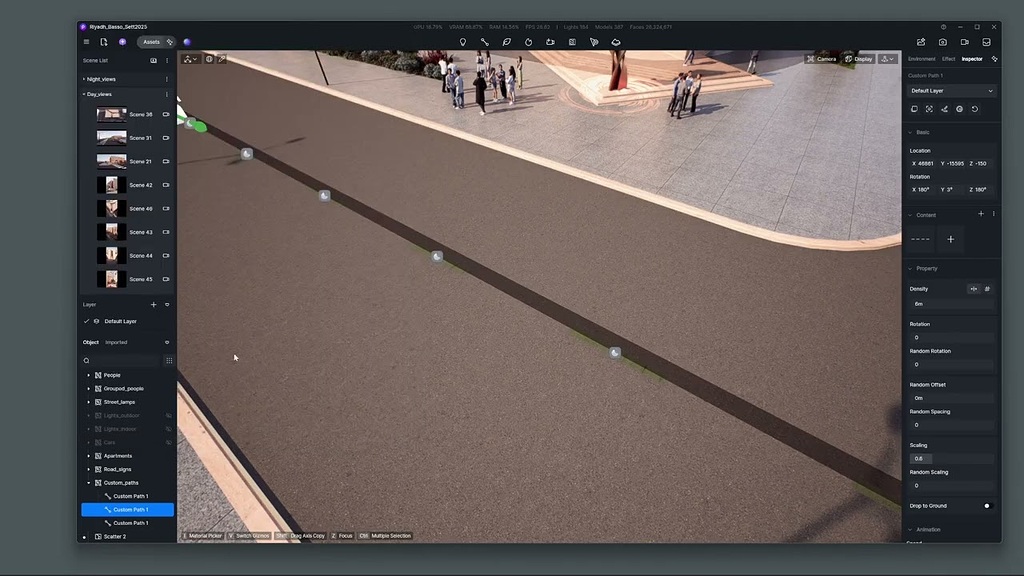Open the Display options in the viewport
This screenshot has width=1024, height=576.
pyautogui.click(x=861, y=58)
